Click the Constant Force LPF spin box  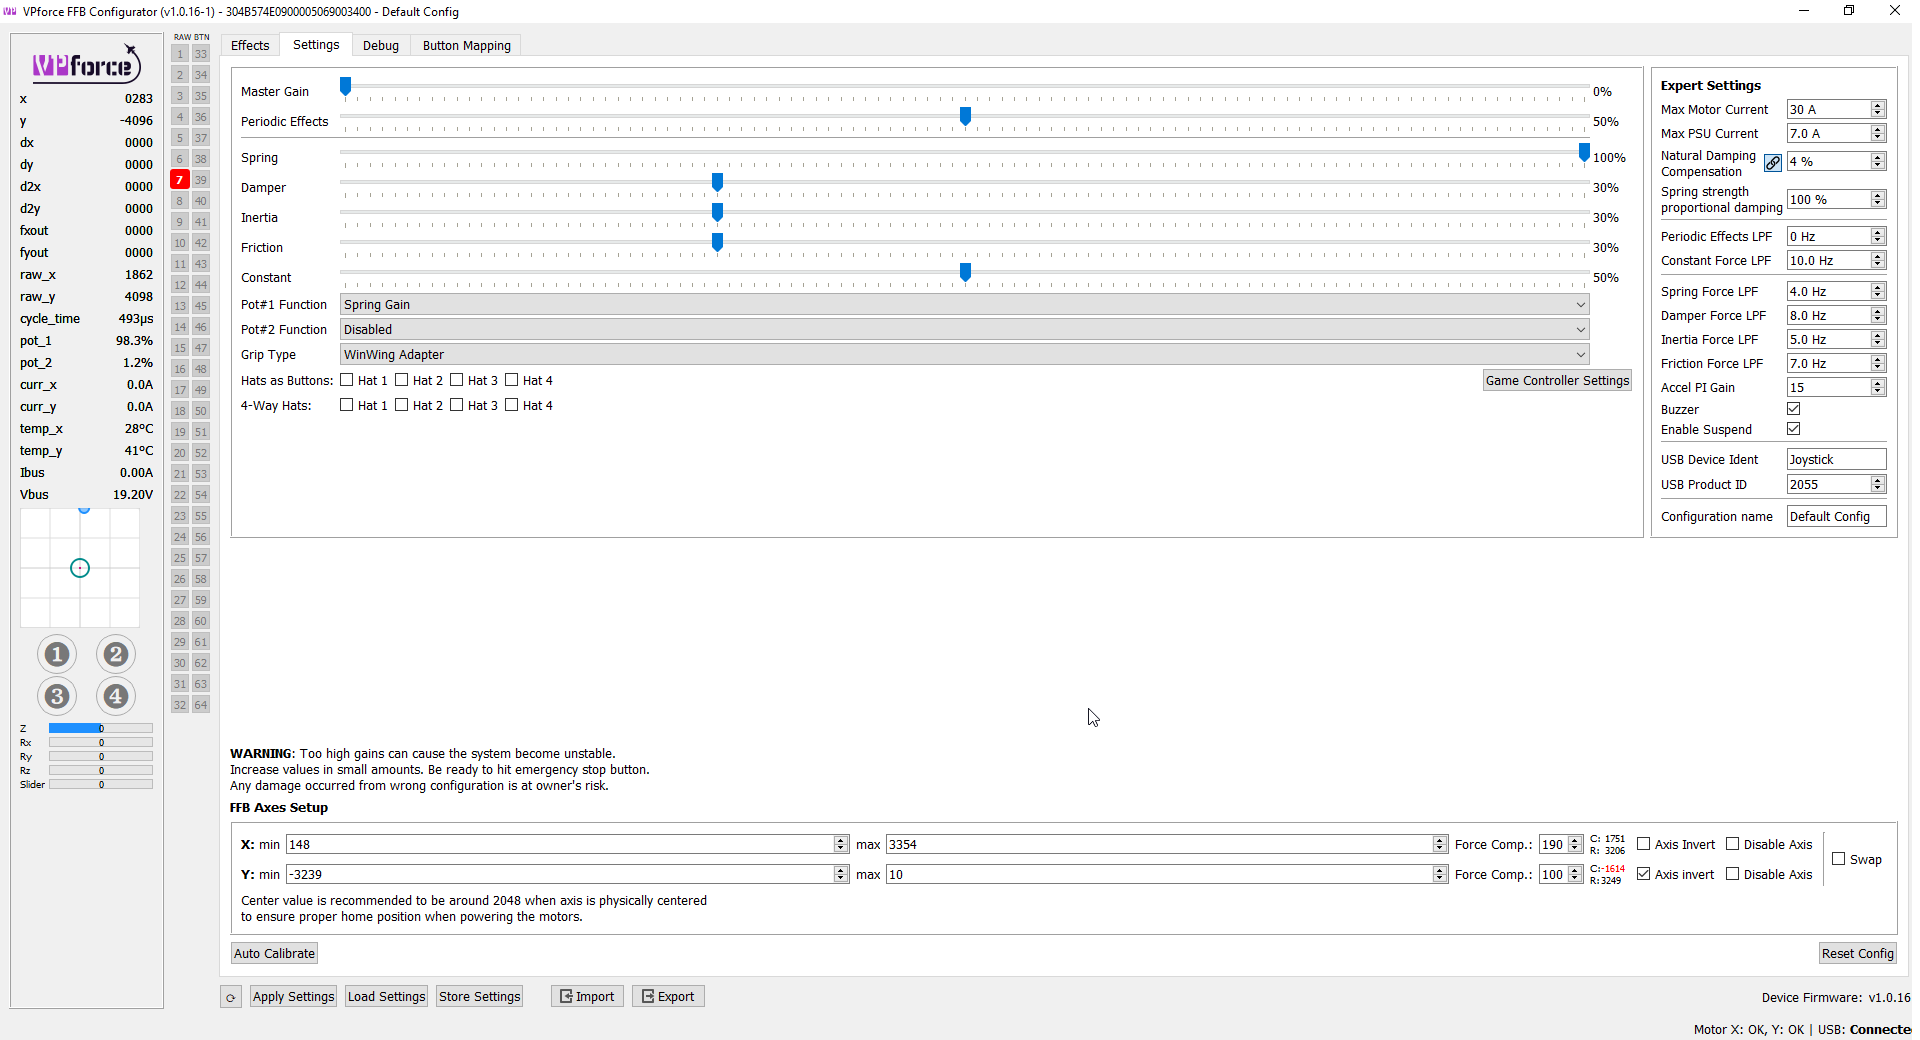1836,261
